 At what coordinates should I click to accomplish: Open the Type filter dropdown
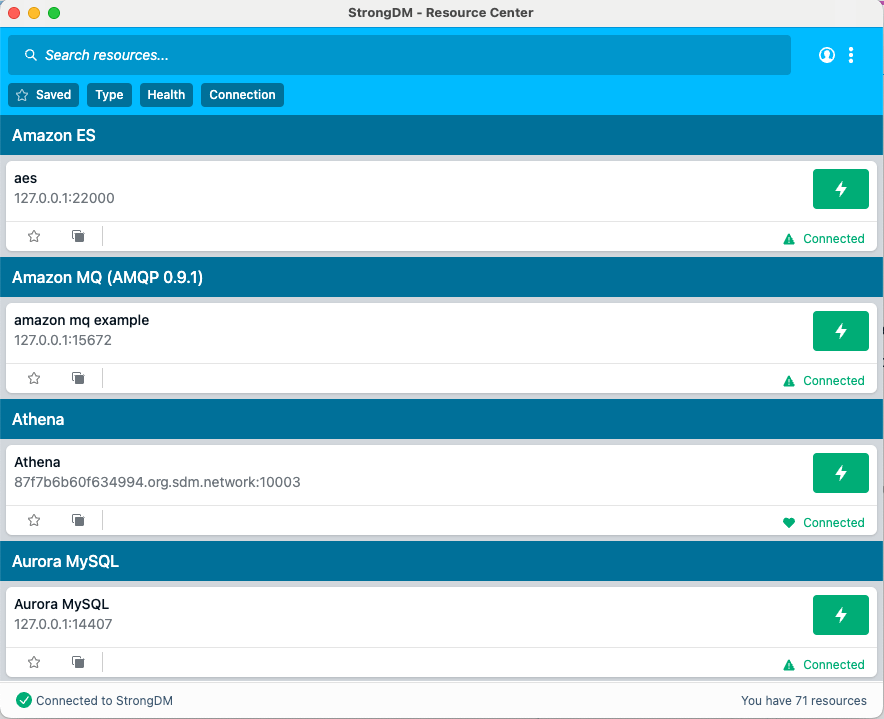pyautogui.click(x=109, y=95)
